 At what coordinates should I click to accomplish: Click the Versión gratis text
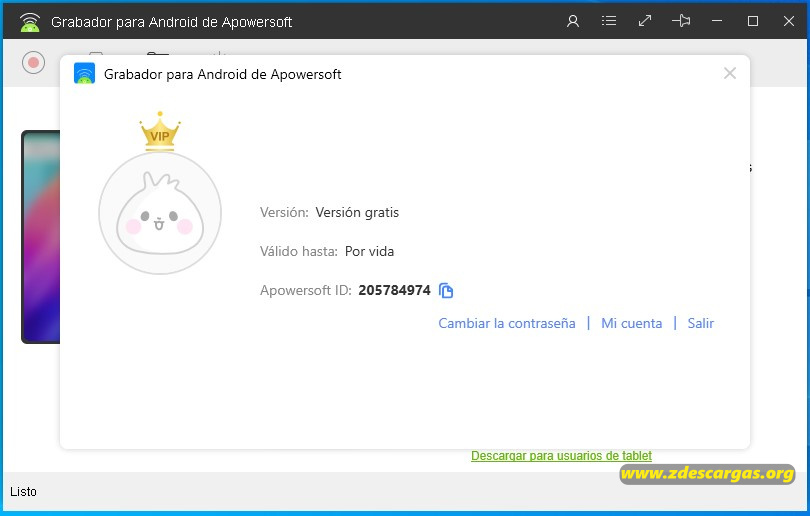point(357,212)
